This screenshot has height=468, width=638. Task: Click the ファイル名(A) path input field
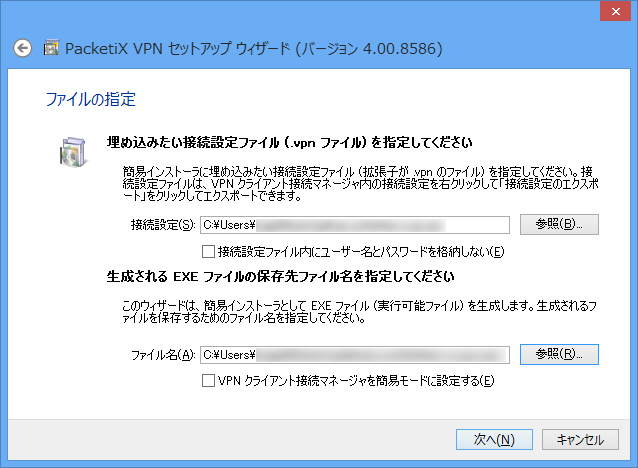coord(355,355)
